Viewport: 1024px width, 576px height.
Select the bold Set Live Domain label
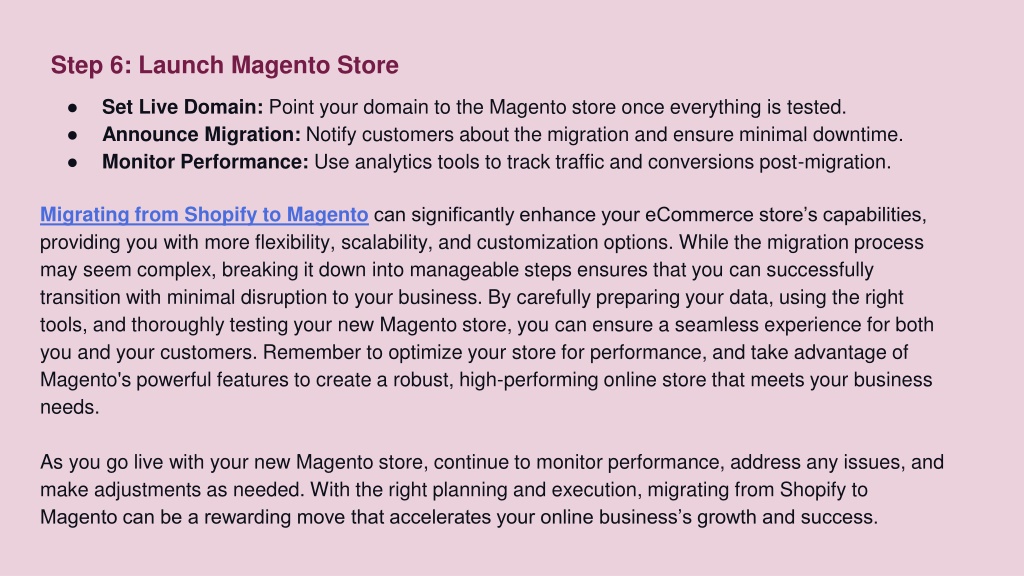[x=182, y=107]
